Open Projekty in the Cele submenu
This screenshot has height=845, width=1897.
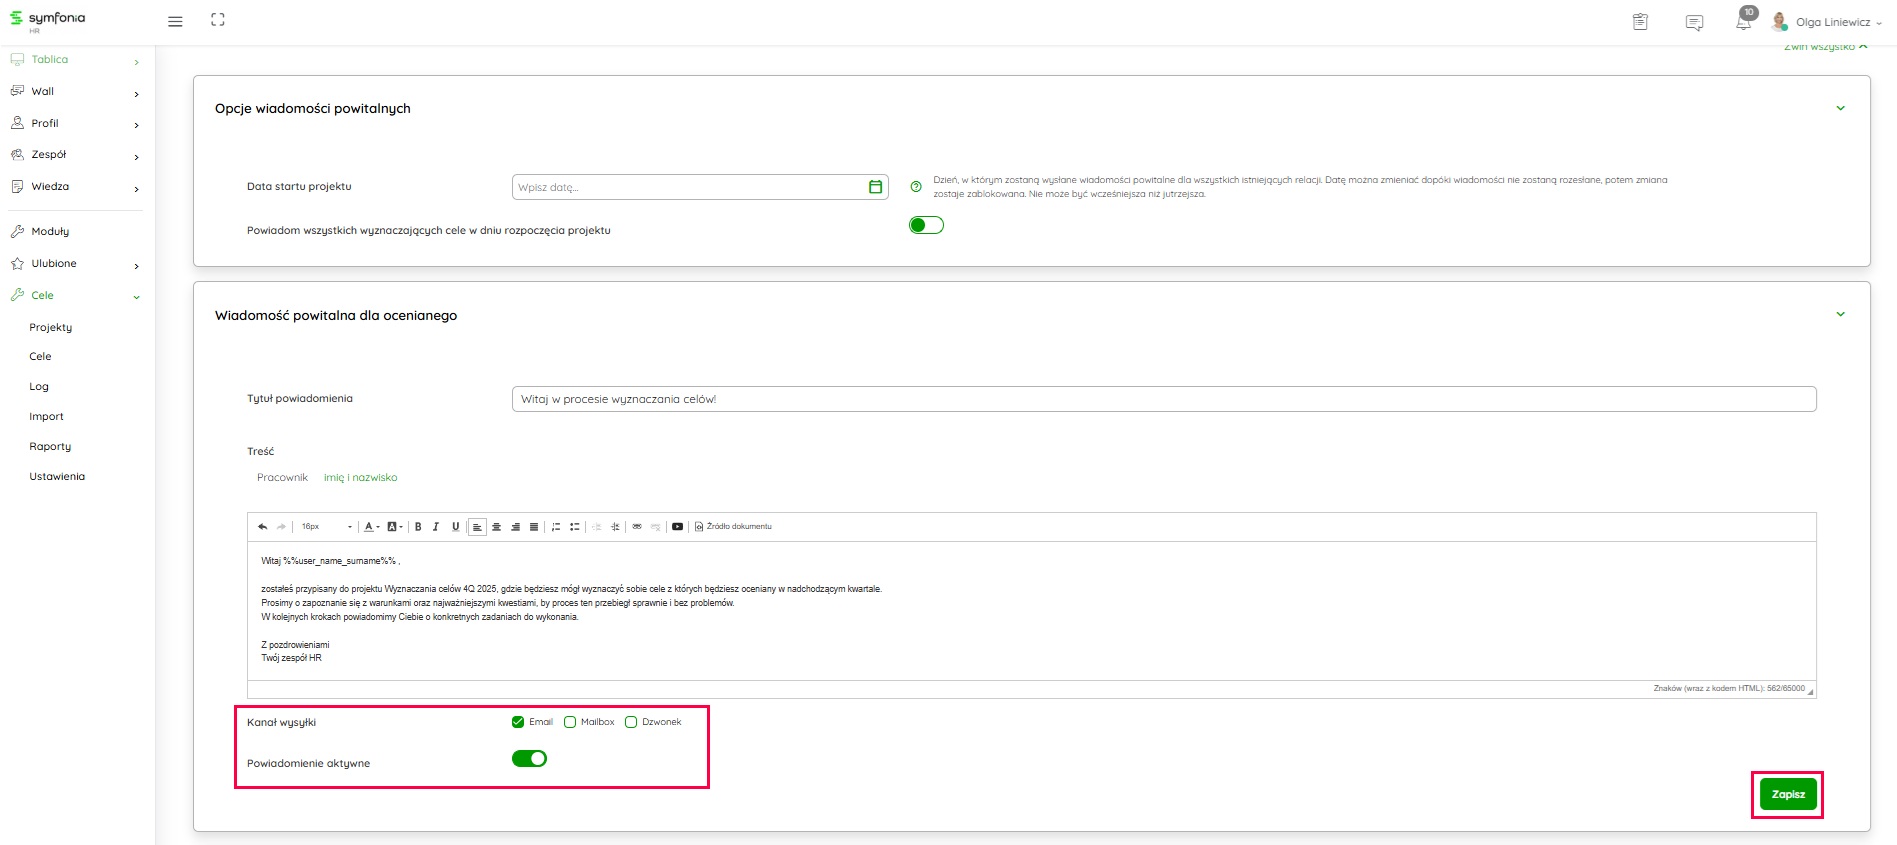point(51,328)
